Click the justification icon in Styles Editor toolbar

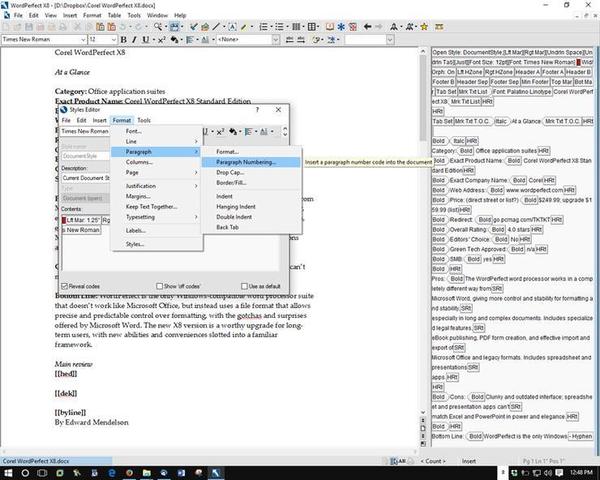[x=248, y=132]
